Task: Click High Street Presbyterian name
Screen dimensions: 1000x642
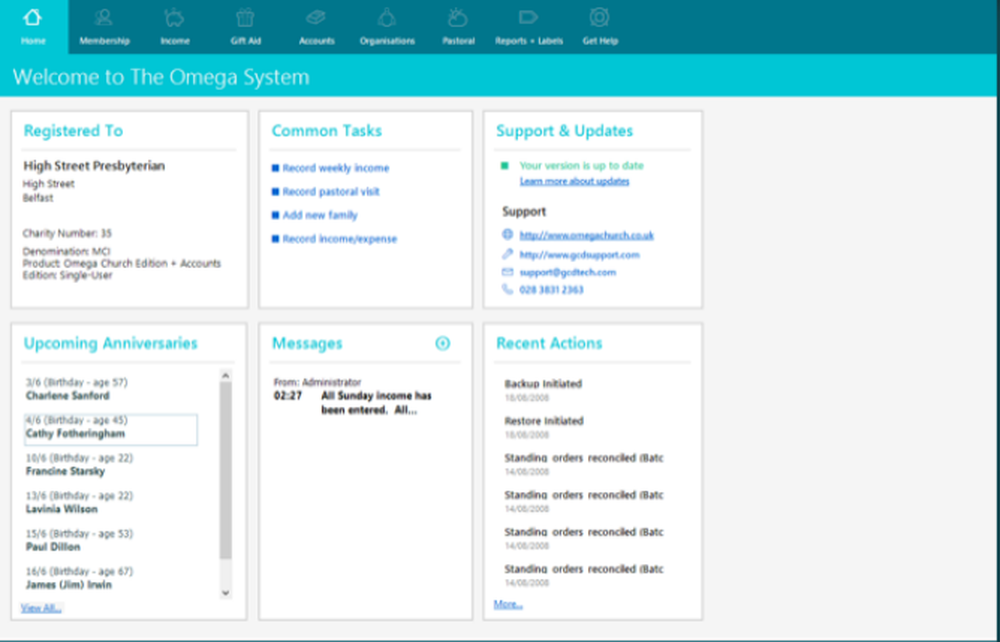Action: coord(94,166)
